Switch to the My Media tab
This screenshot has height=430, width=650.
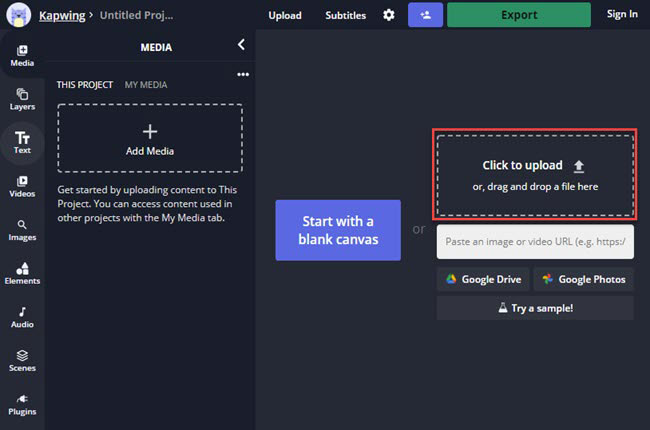point(145,85)
